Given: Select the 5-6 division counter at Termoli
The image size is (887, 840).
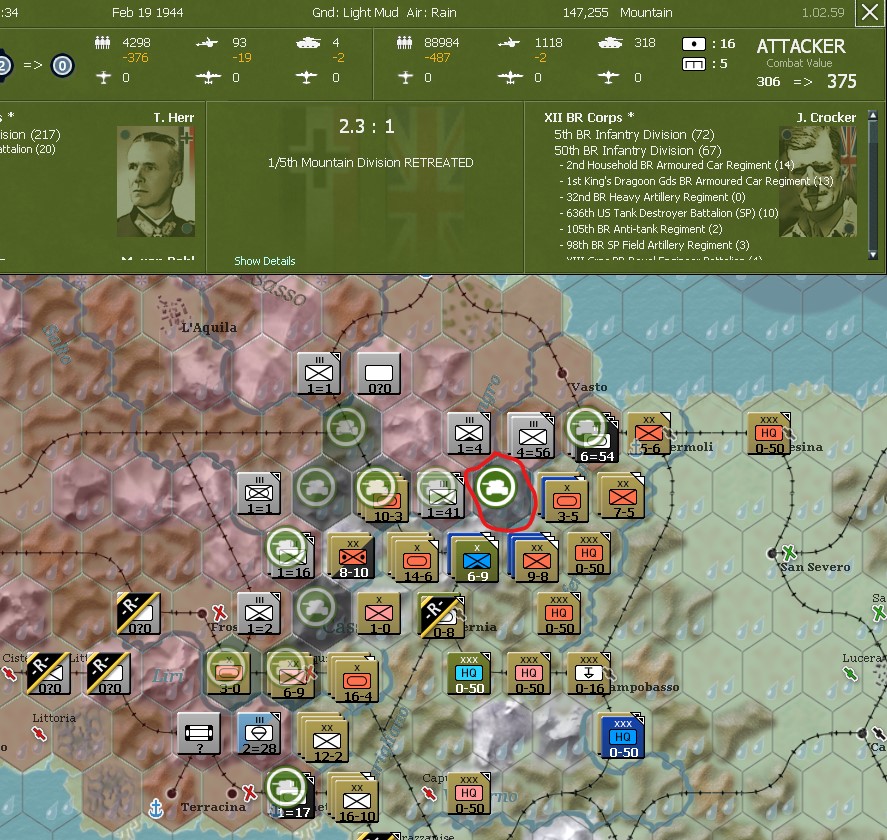Looking at the screenshot, I should pyautogui.click(x=649, y=433).
